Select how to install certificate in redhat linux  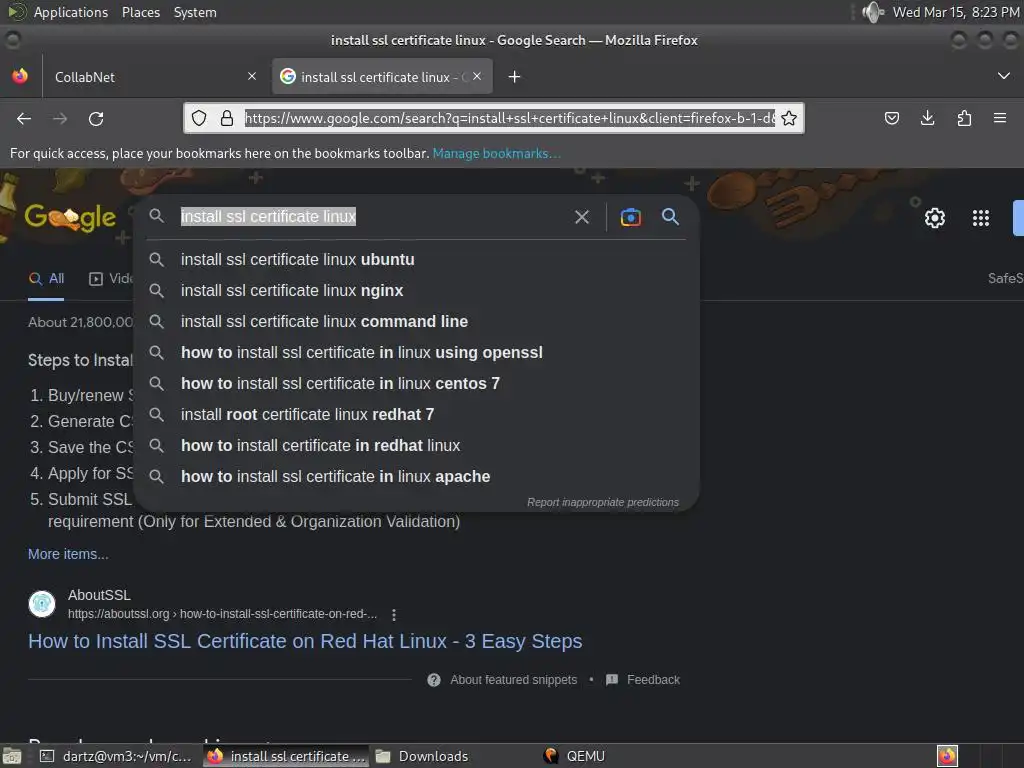(x=417, y=446)
